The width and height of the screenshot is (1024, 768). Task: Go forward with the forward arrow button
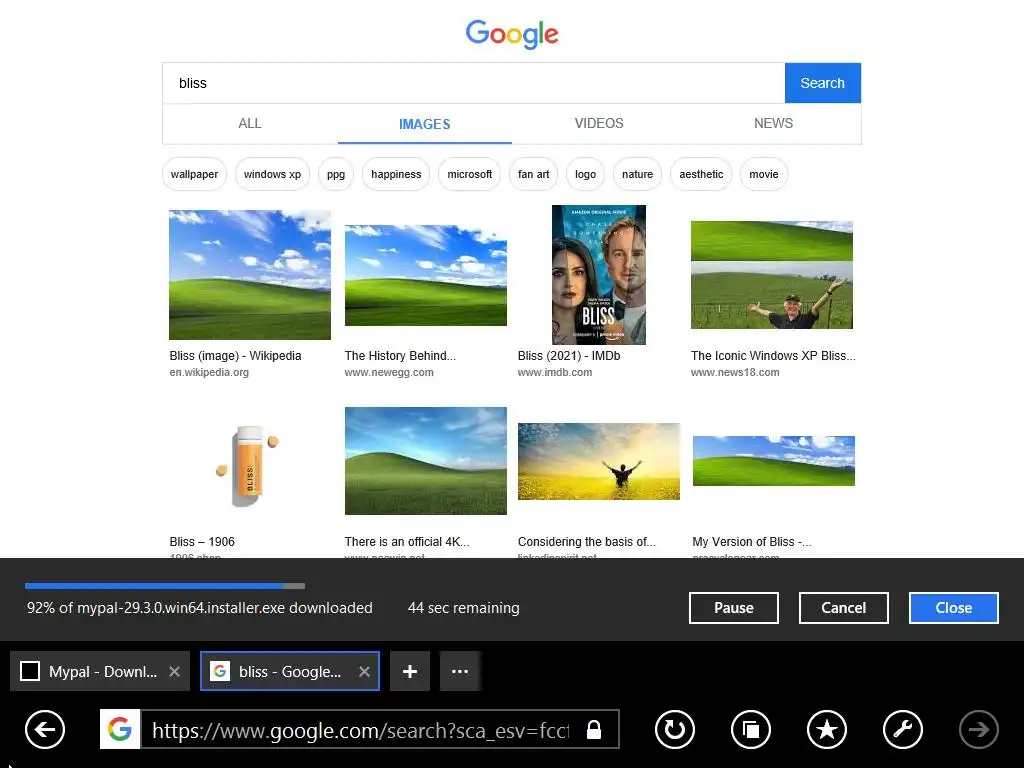(x=978, y=729)
